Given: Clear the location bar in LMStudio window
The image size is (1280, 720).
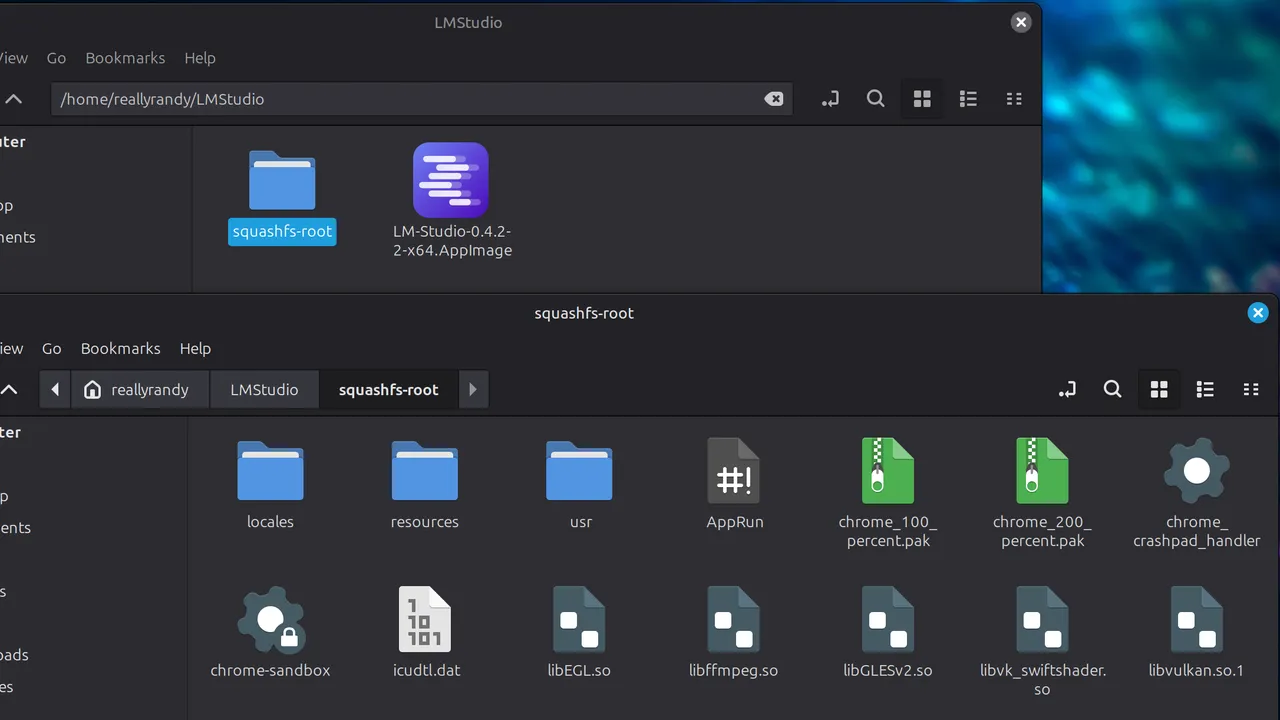Looking at the screenshot, I should tap(774, 99).
